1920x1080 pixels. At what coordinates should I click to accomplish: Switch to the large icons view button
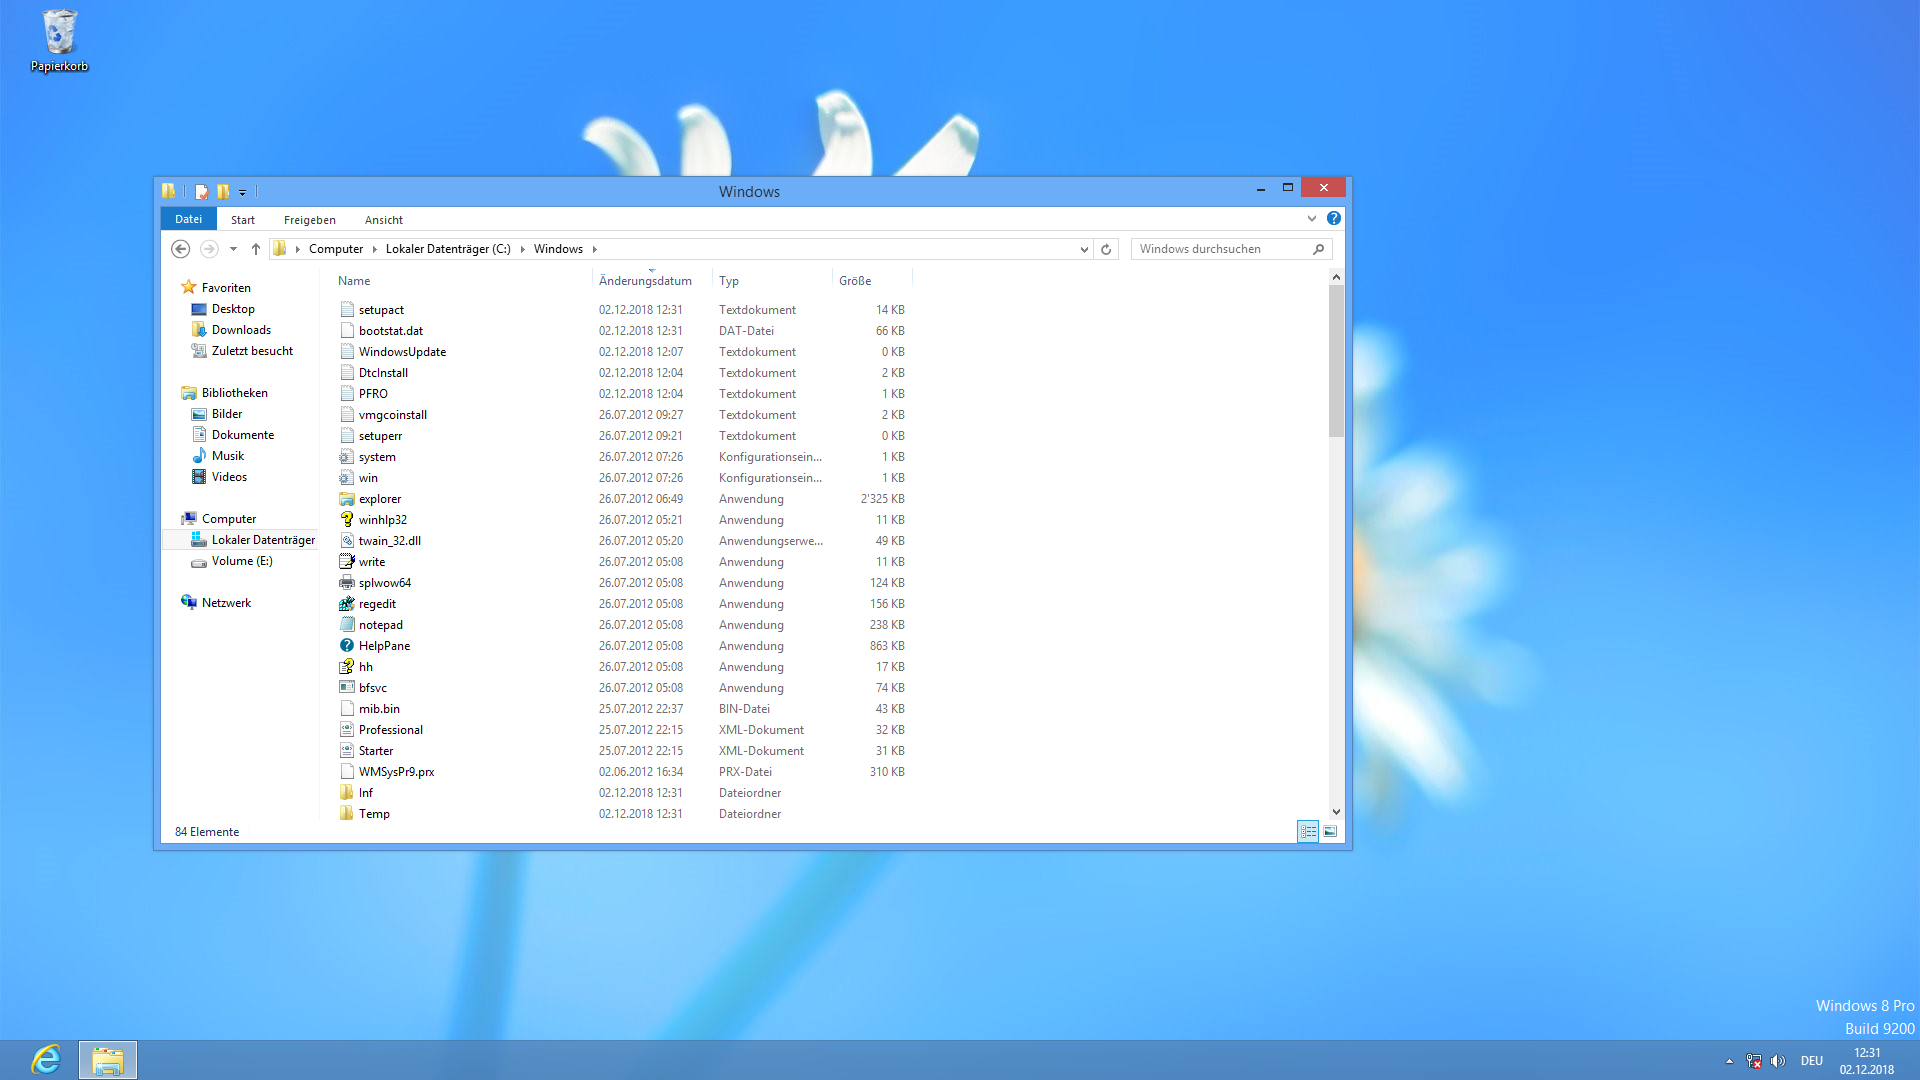(x=1330, y=831)
